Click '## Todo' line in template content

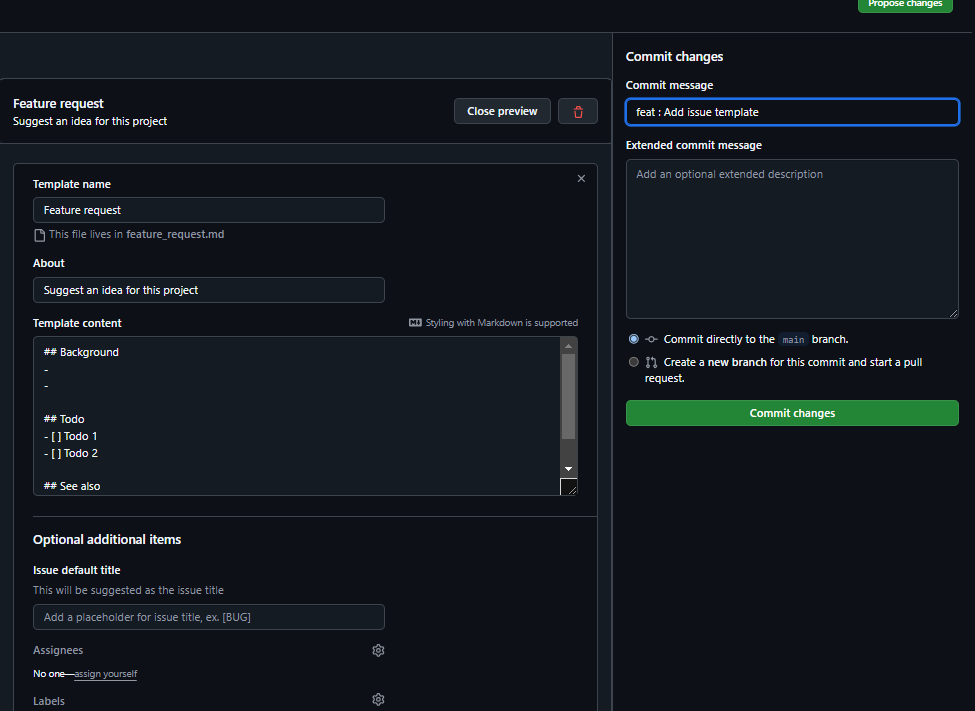pyautogui.click(x=64, y=419)
